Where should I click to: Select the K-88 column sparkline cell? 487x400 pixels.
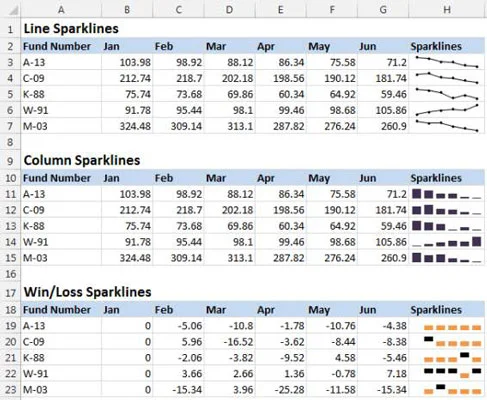(447, 226)
